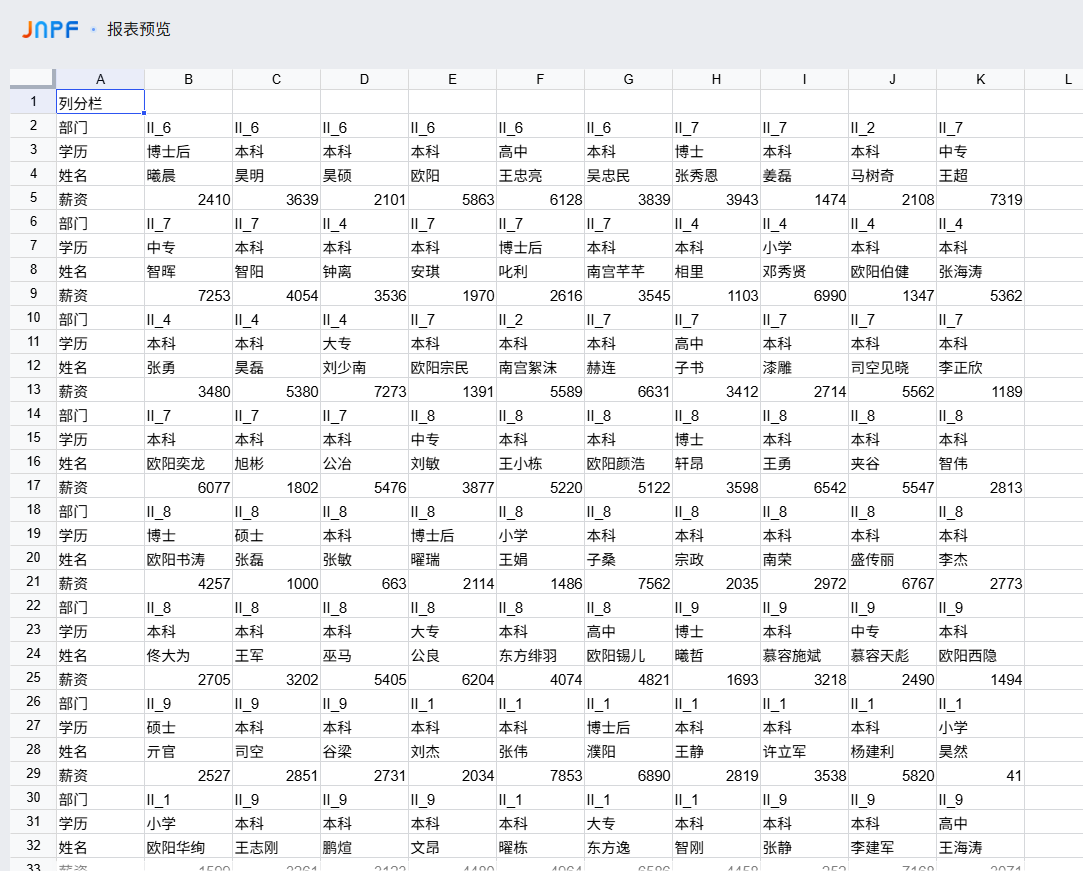This screenshot has width=1083, height=871.
Task: Click the cell with name 王忠亮
Action: [x=540, y=175]
